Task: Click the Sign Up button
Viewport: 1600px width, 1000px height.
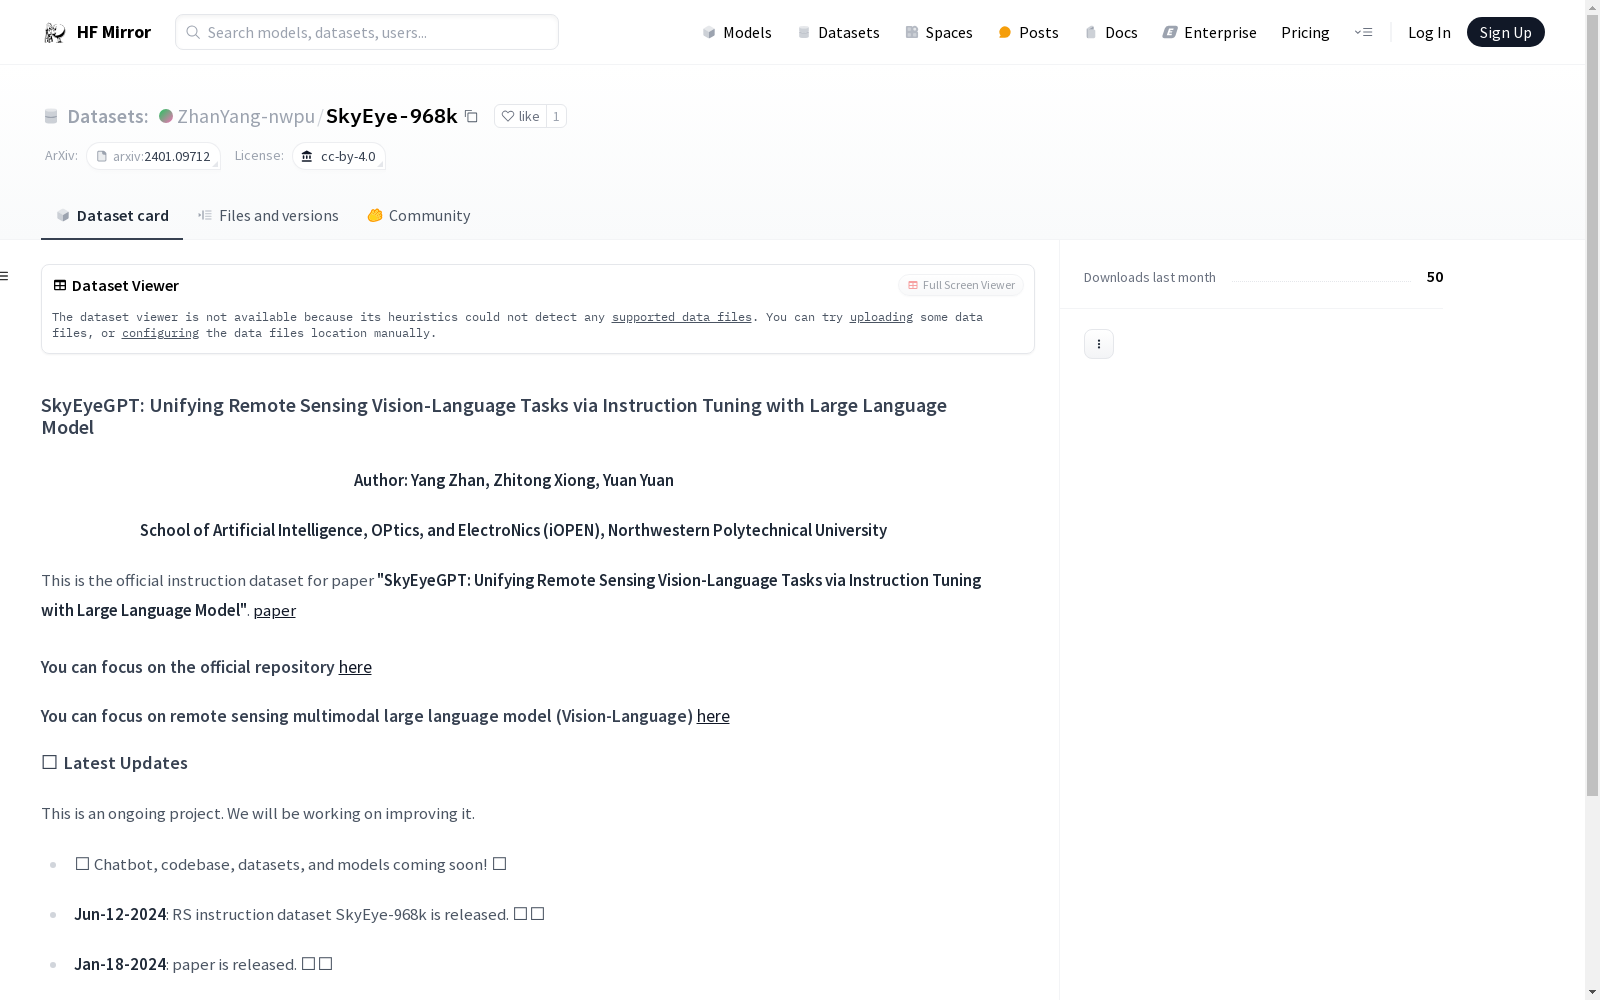Action: point(1505,33)
